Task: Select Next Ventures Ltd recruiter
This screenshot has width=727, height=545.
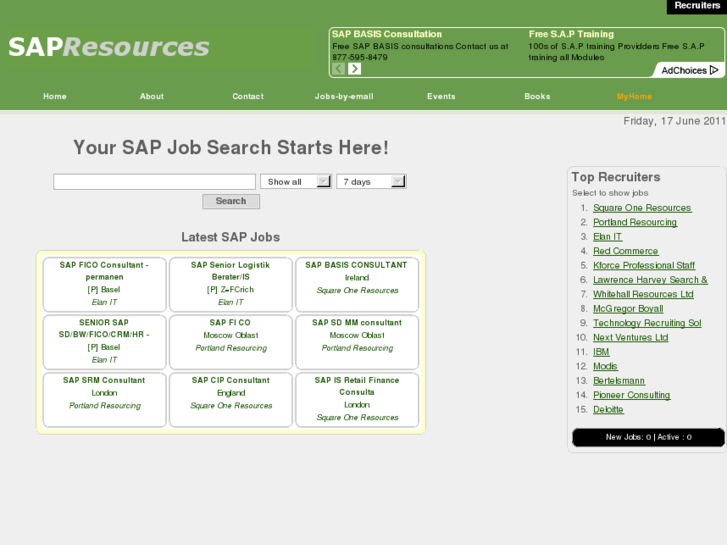Action: coord(631,337)
